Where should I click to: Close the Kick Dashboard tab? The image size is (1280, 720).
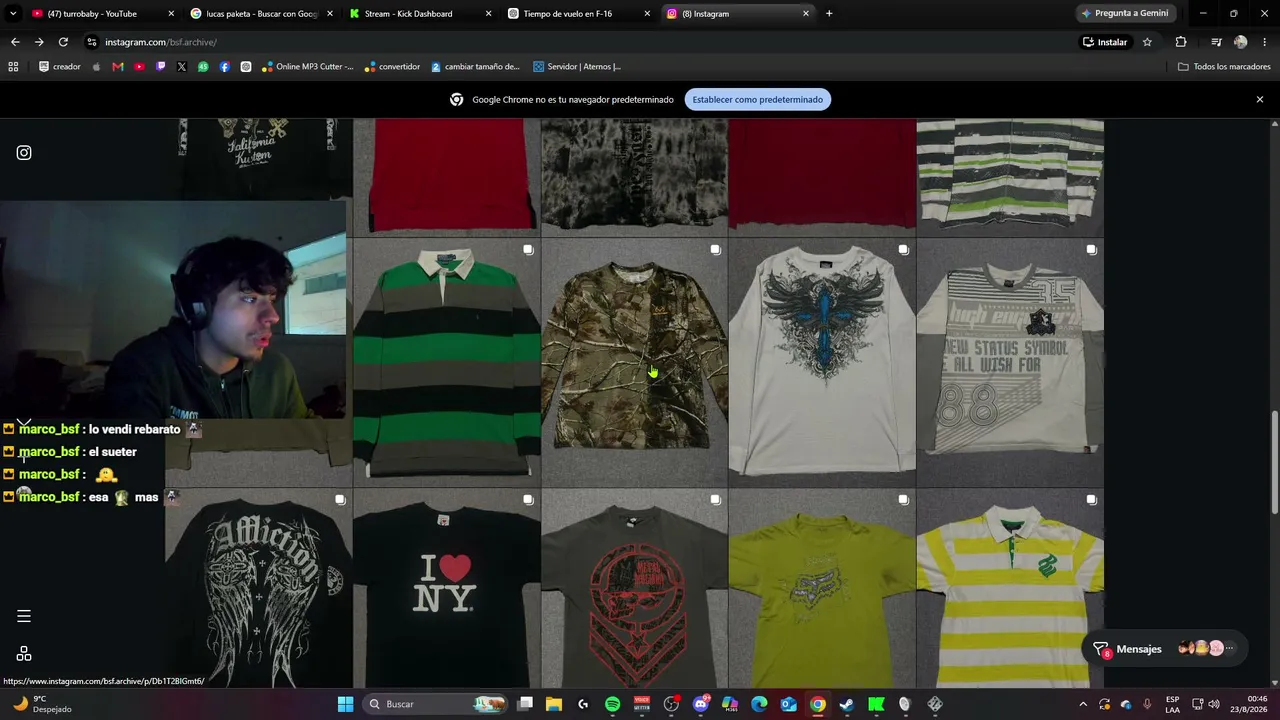[488, 14]
